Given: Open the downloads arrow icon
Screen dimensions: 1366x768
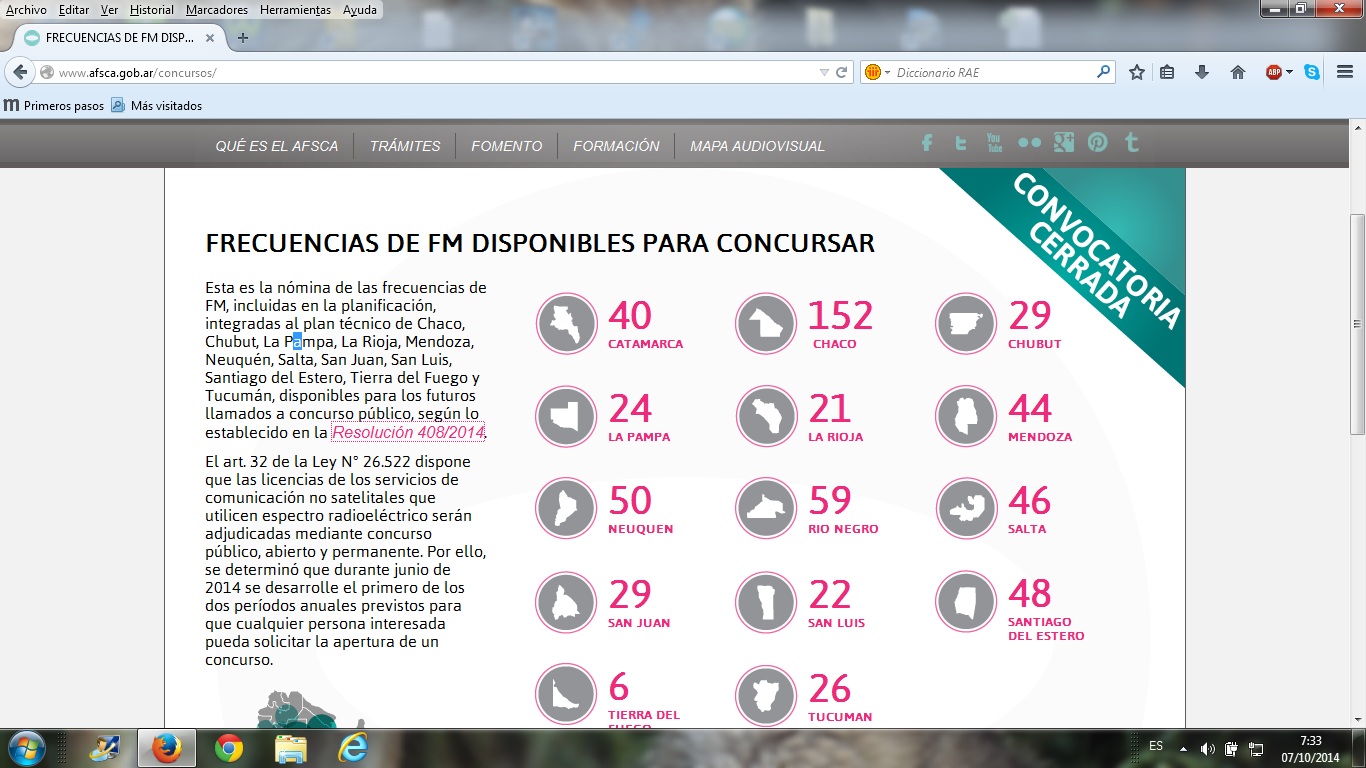Looking at the screenshot, I should (x=1202, y=72).
